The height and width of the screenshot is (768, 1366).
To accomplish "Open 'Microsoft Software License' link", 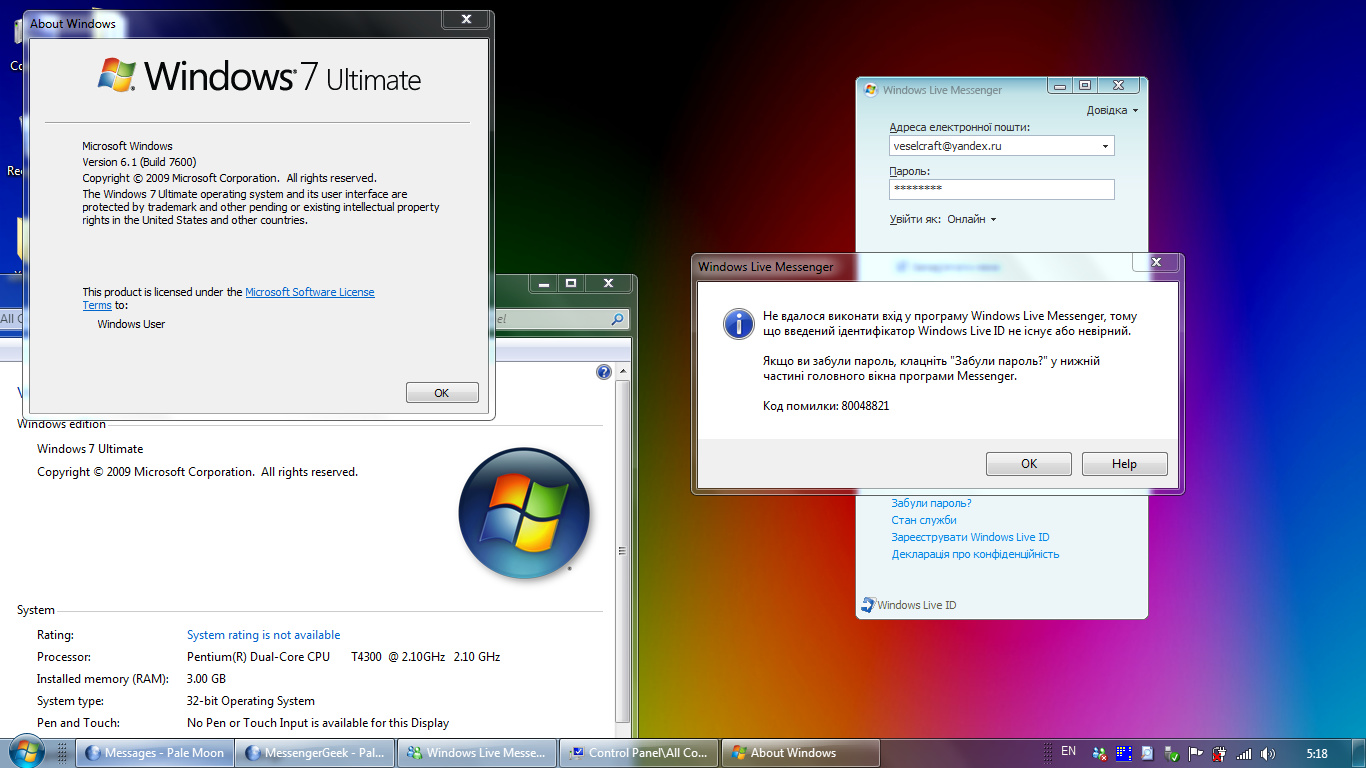I will (x=310, y=292).
